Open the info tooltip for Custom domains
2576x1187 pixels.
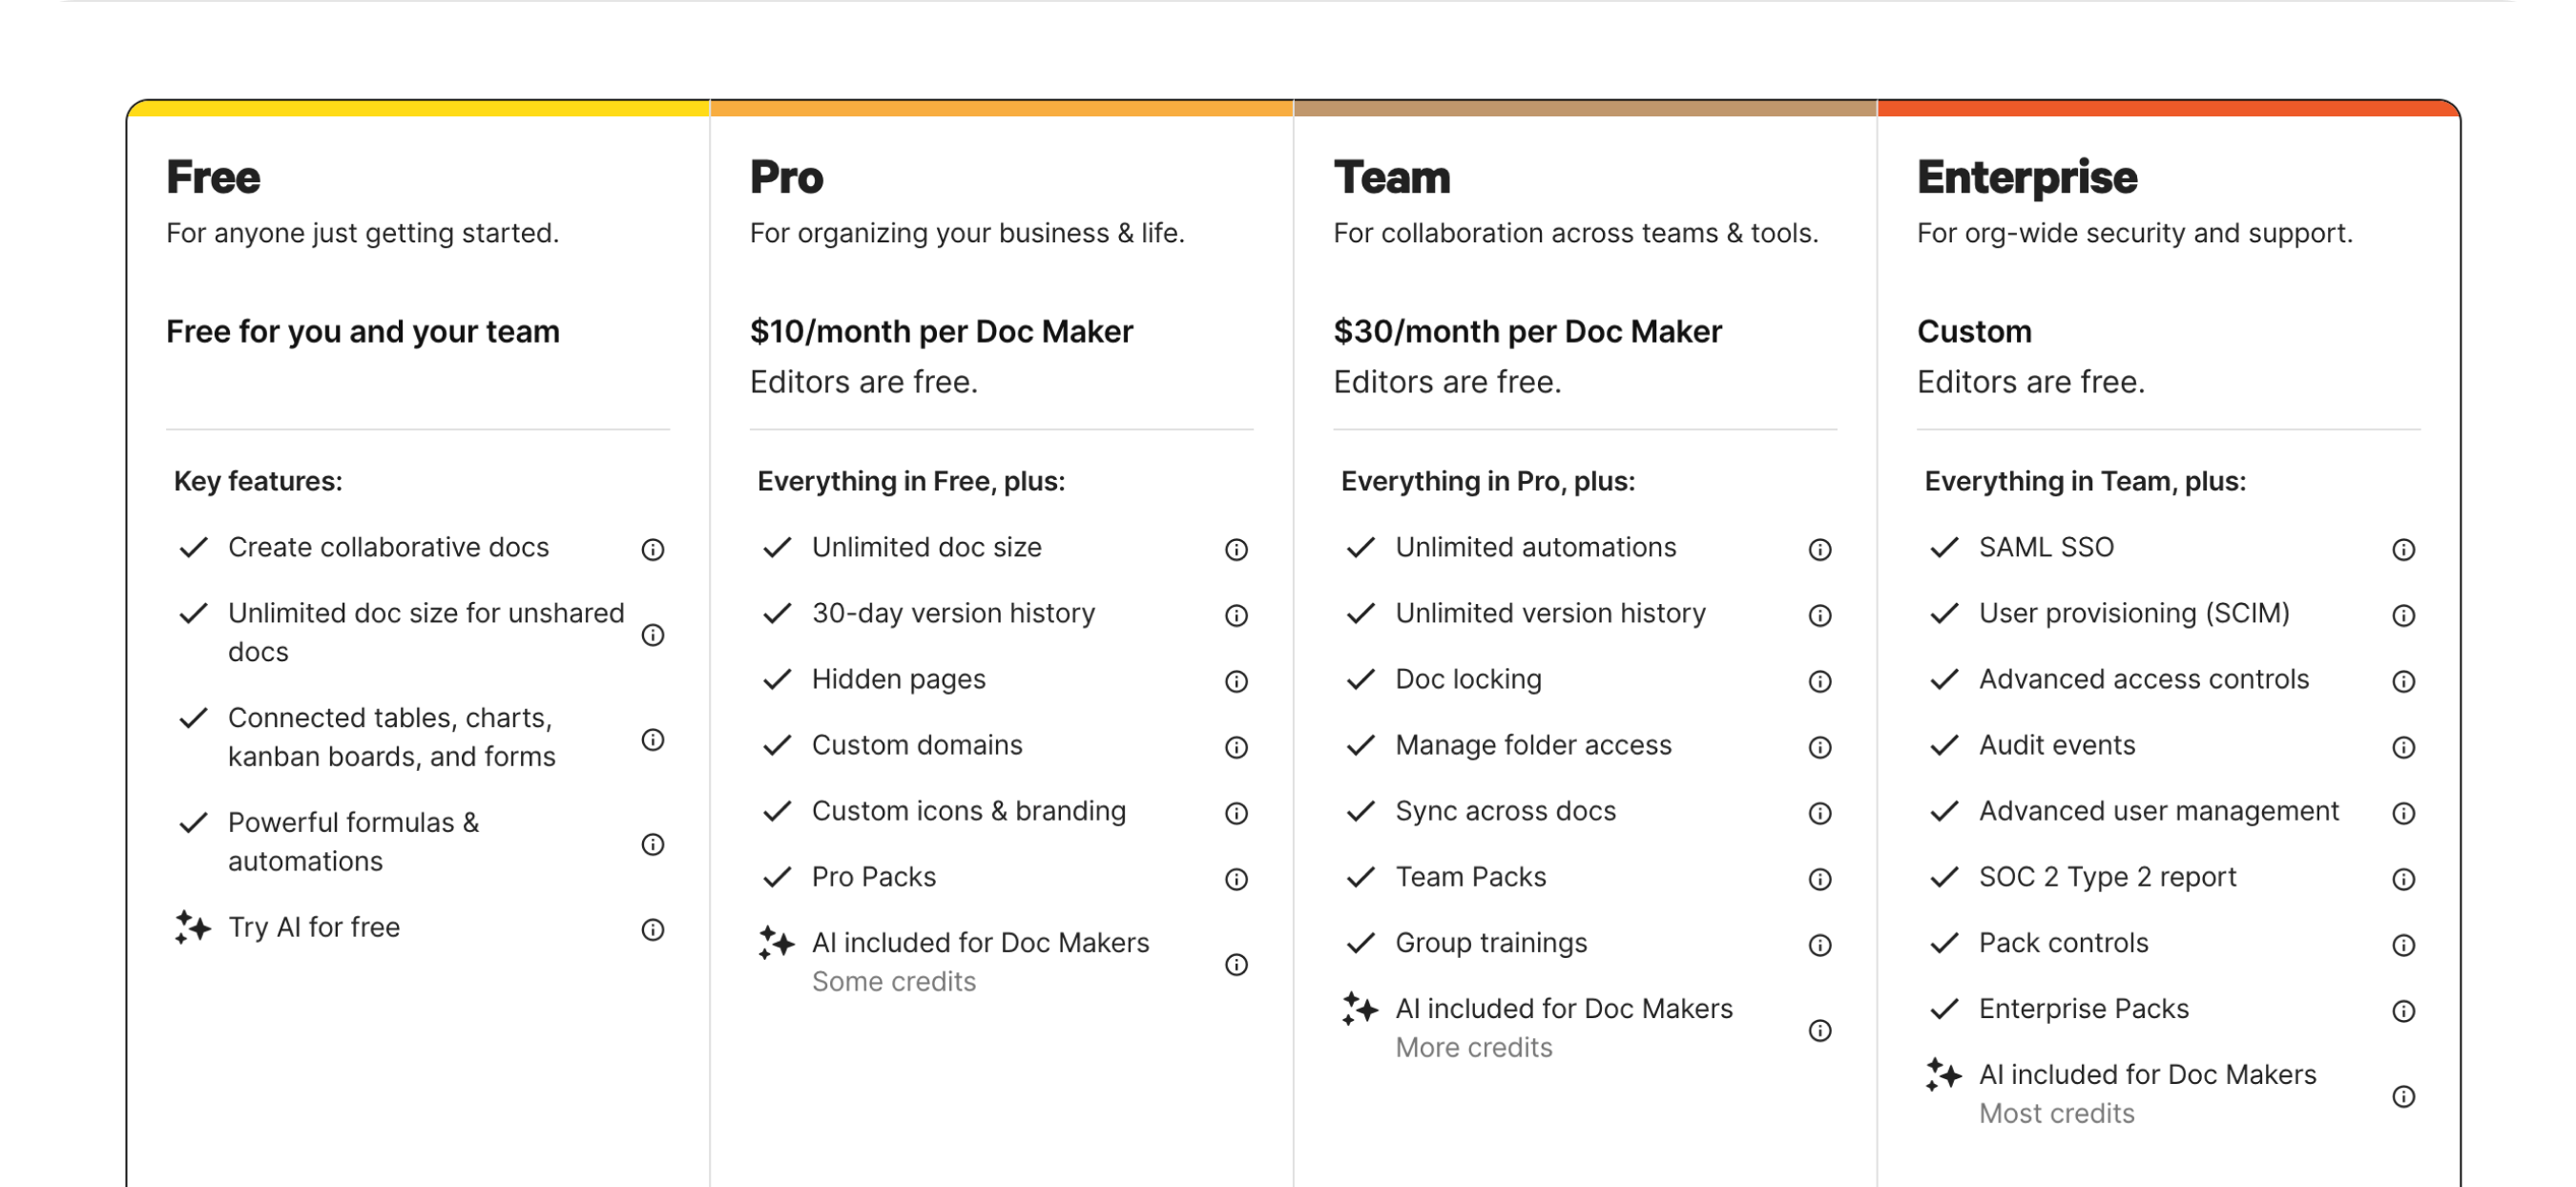coord(1237,747)
